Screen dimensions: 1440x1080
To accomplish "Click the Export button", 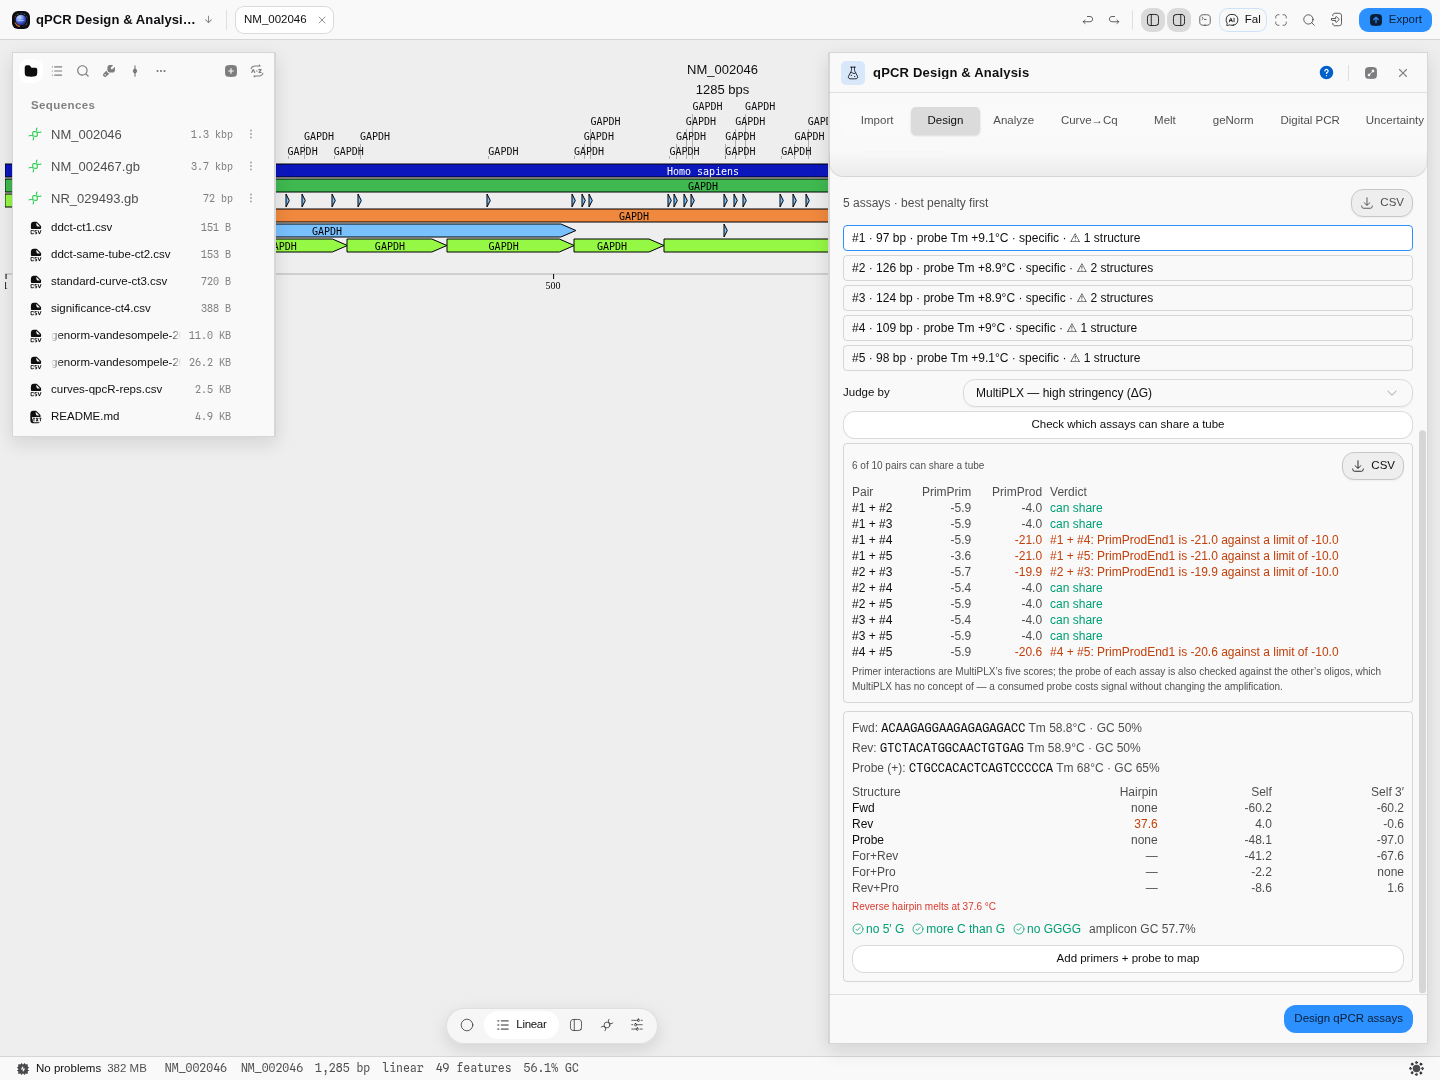I will coord(1396,20).
